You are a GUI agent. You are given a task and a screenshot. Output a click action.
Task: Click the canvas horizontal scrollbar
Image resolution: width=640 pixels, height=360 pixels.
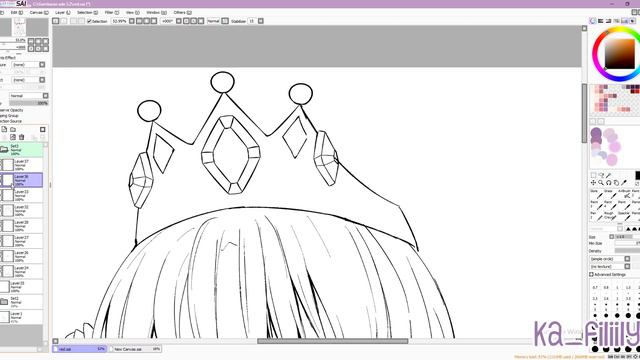(x=332, y=341)
